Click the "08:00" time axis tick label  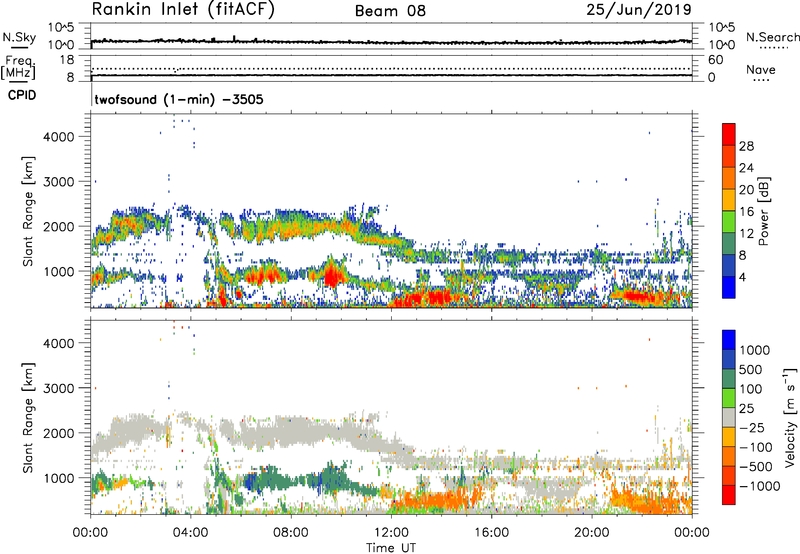click(291, 533)
